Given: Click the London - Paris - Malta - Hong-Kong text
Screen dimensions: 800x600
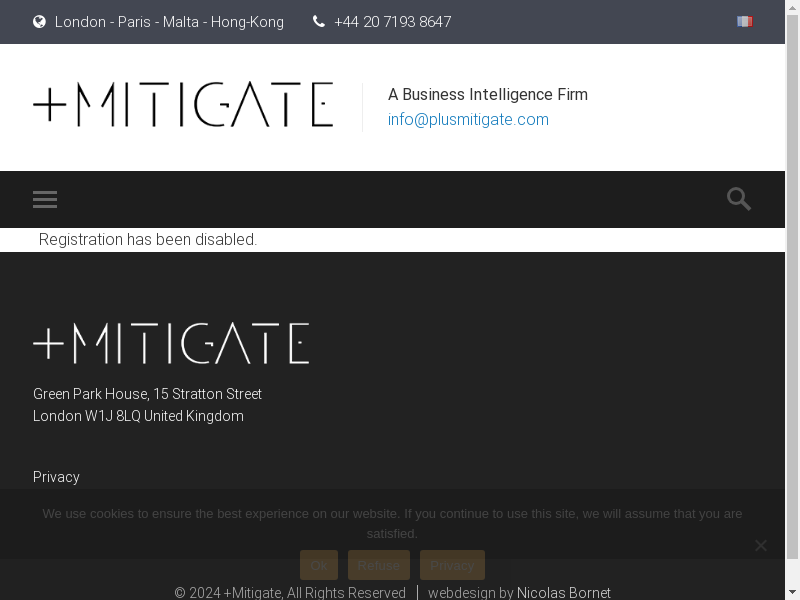Looking at the screenshot, I should (169, 21).
